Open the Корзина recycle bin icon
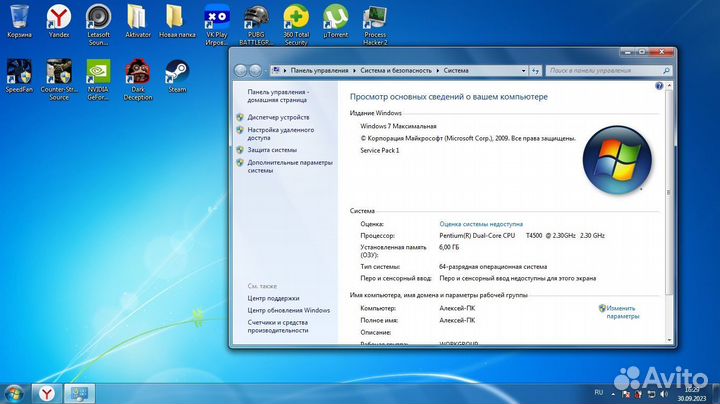 [x=19, y=22]
